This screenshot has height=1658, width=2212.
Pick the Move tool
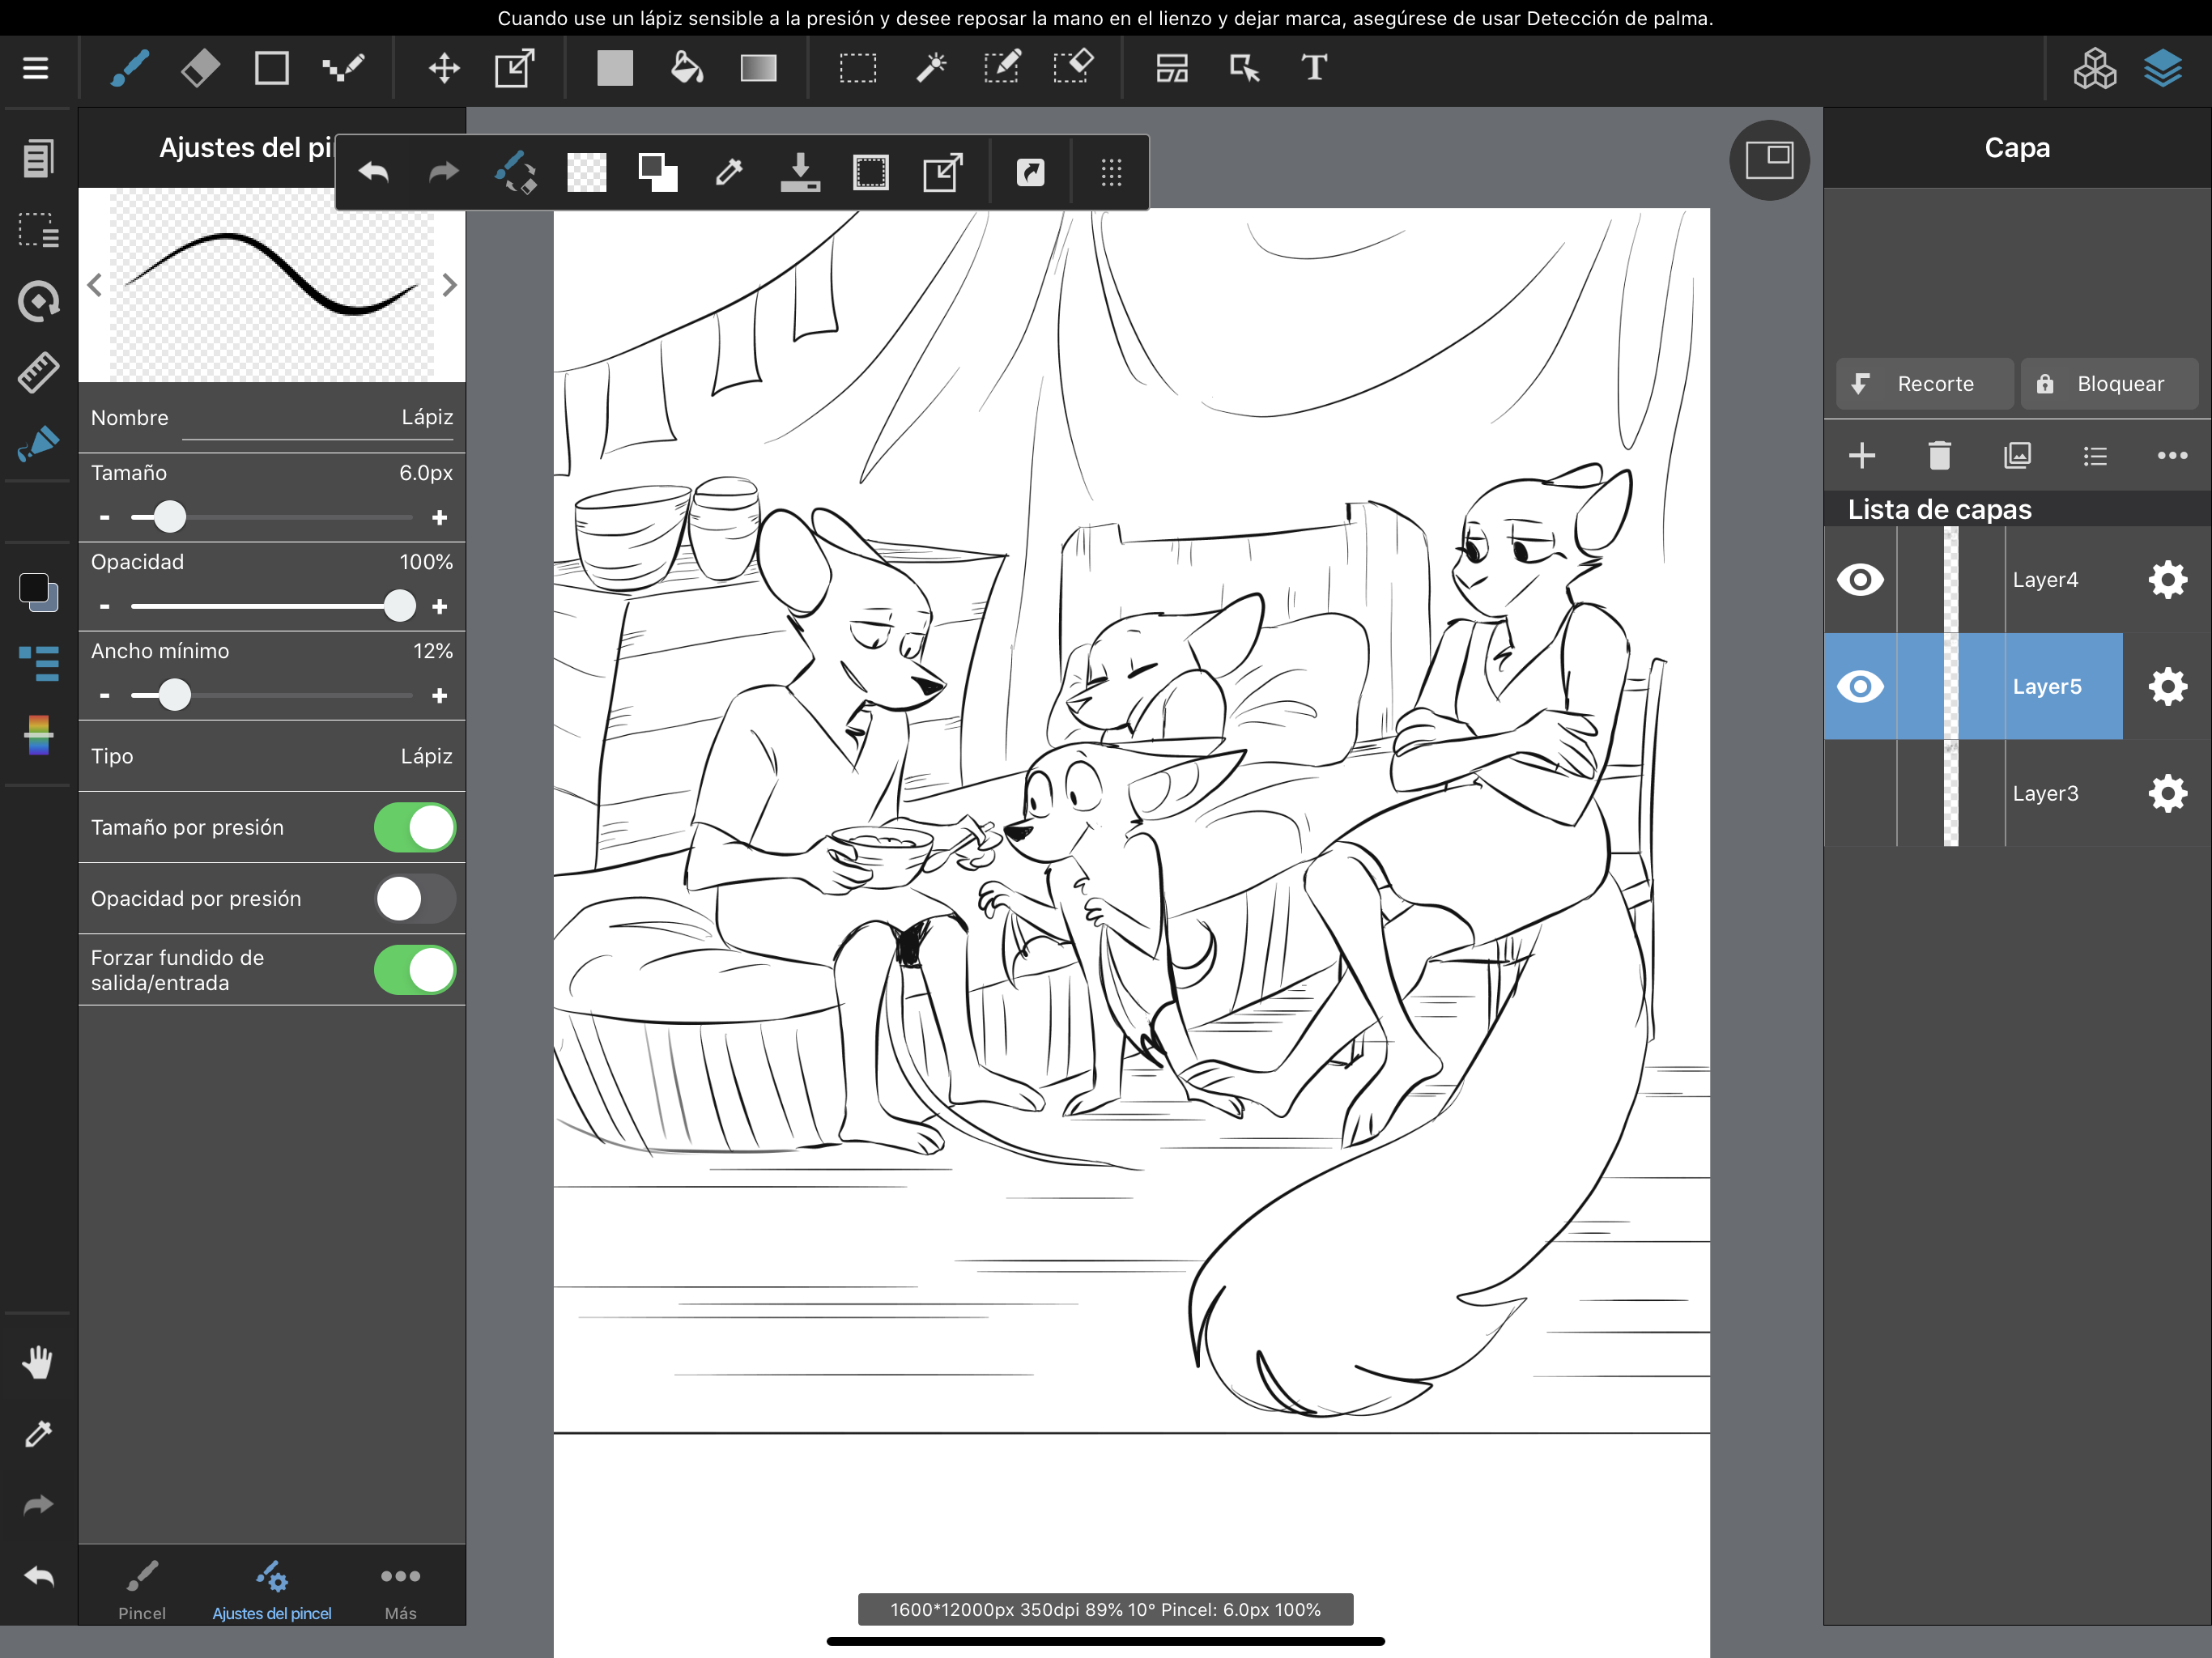coord(443,68)
